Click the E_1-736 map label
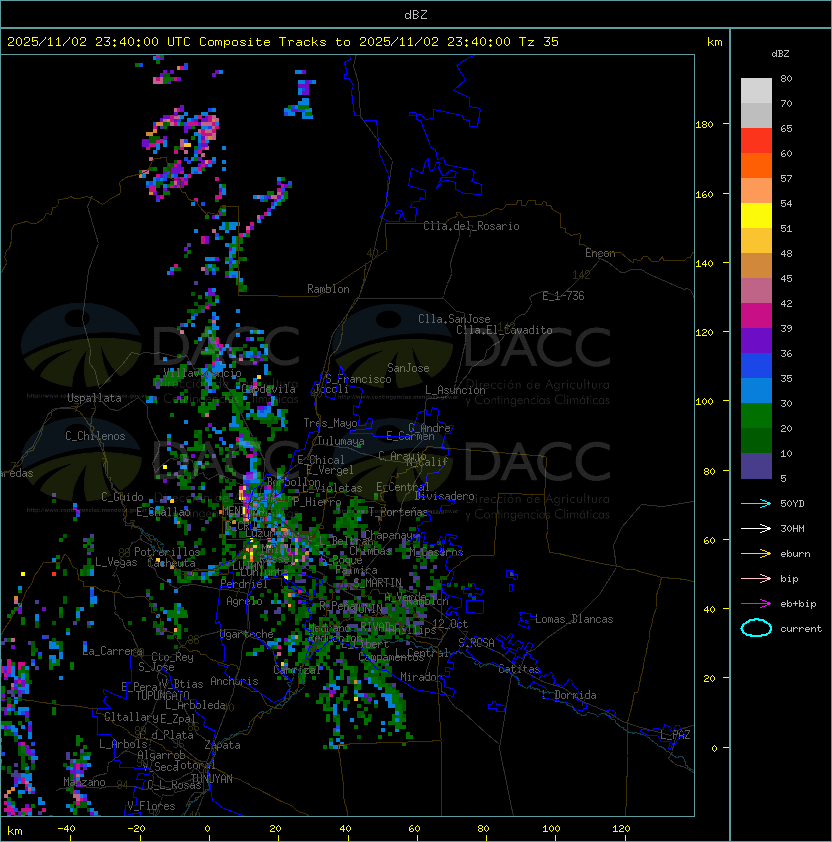Screen dimensions: 832x842 563,296
